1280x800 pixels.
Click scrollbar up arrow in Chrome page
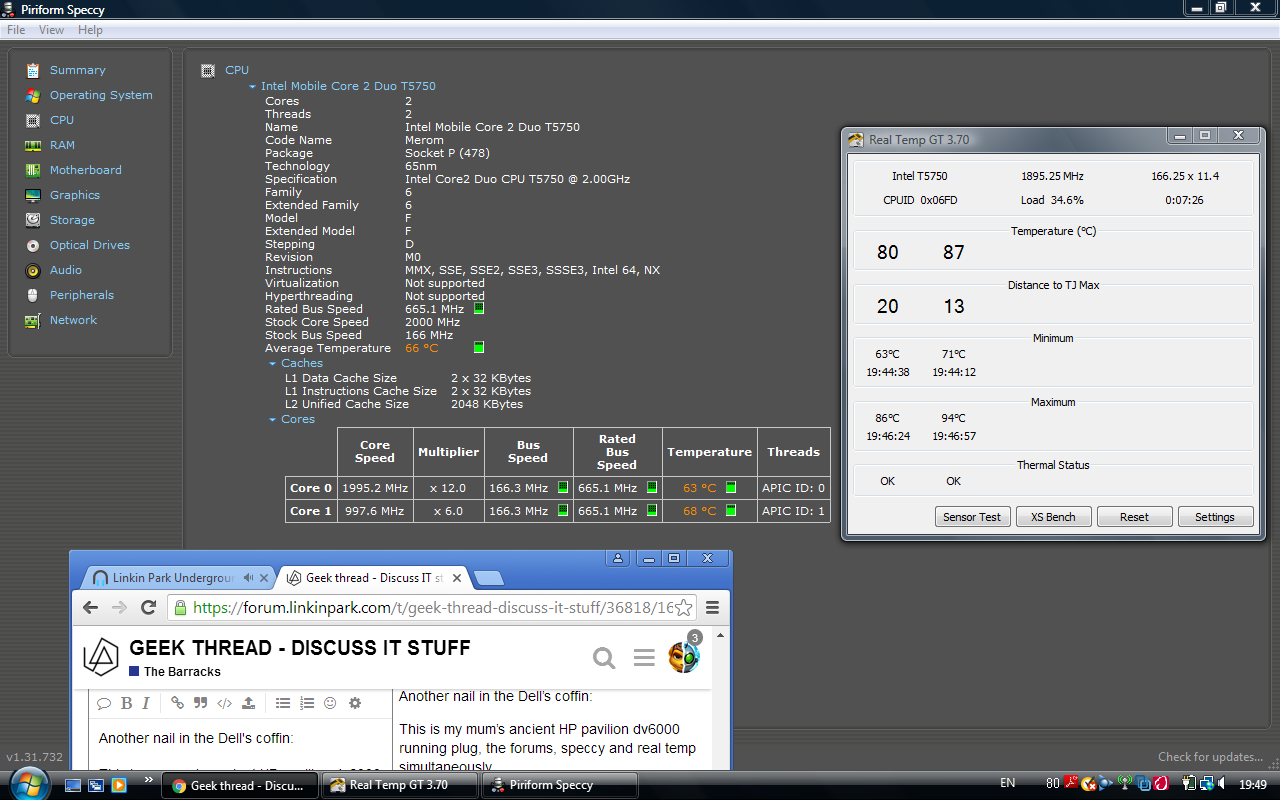(720, 636)
